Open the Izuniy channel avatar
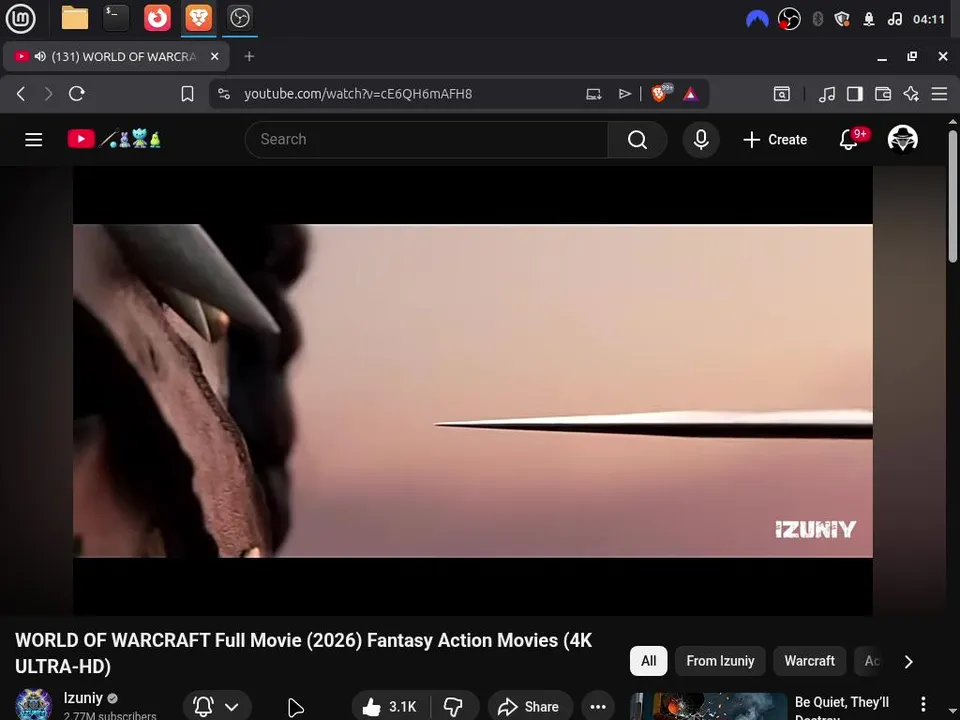The image size is (960, 720). coord(33,705)
